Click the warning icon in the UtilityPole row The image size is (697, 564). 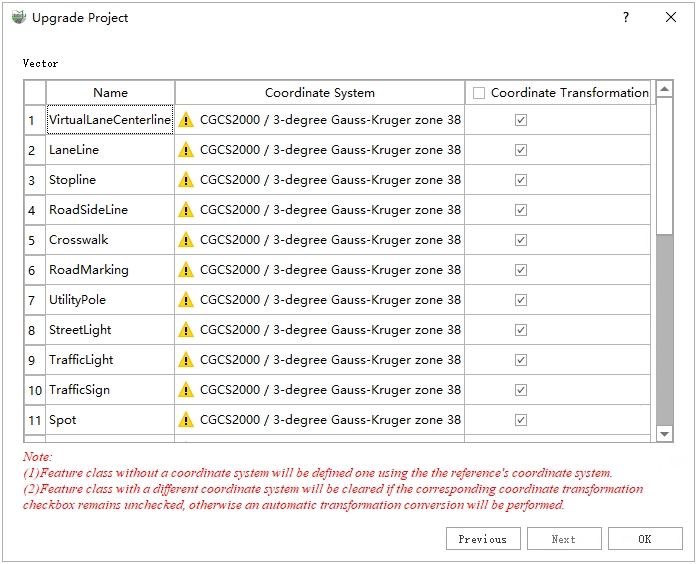tap(186, 300)
